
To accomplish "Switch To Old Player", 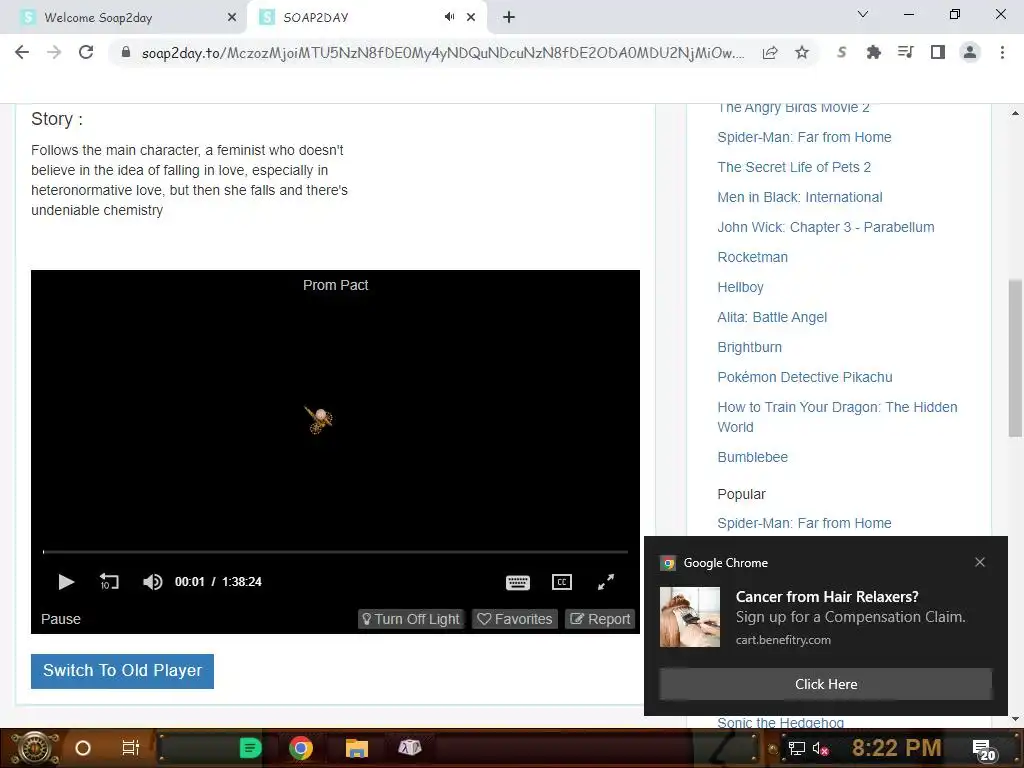I will point(122,671).
